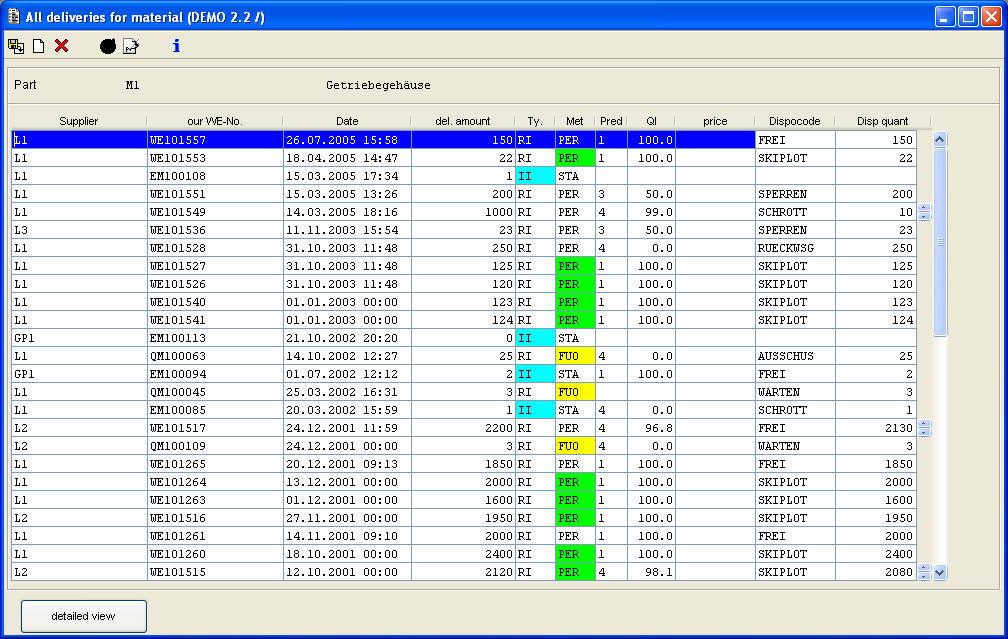1008x639 pixels.
Task: Click the down spinner on the WE101517 row
Action: pos(924,432)
